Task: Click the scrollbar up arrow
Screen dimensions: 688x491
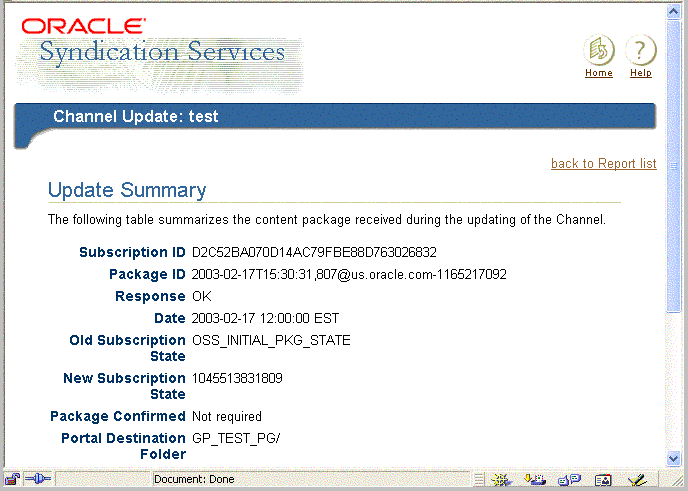Action: pyautogui.click(x=673, y=12)
